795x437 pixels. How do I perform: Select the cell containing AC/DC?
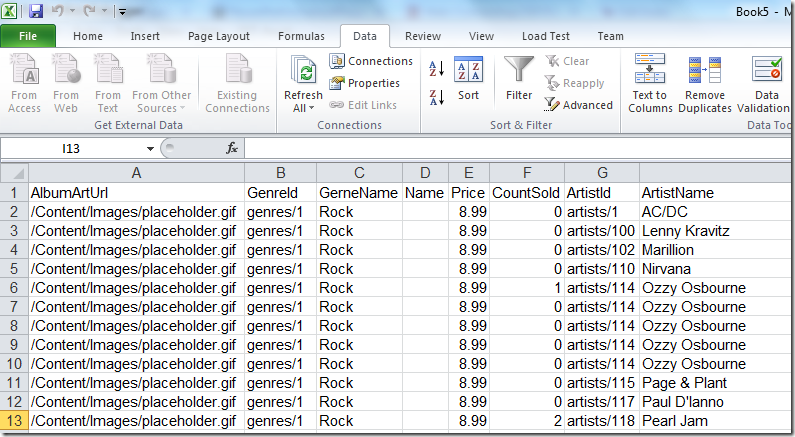[x=715, y=212]
